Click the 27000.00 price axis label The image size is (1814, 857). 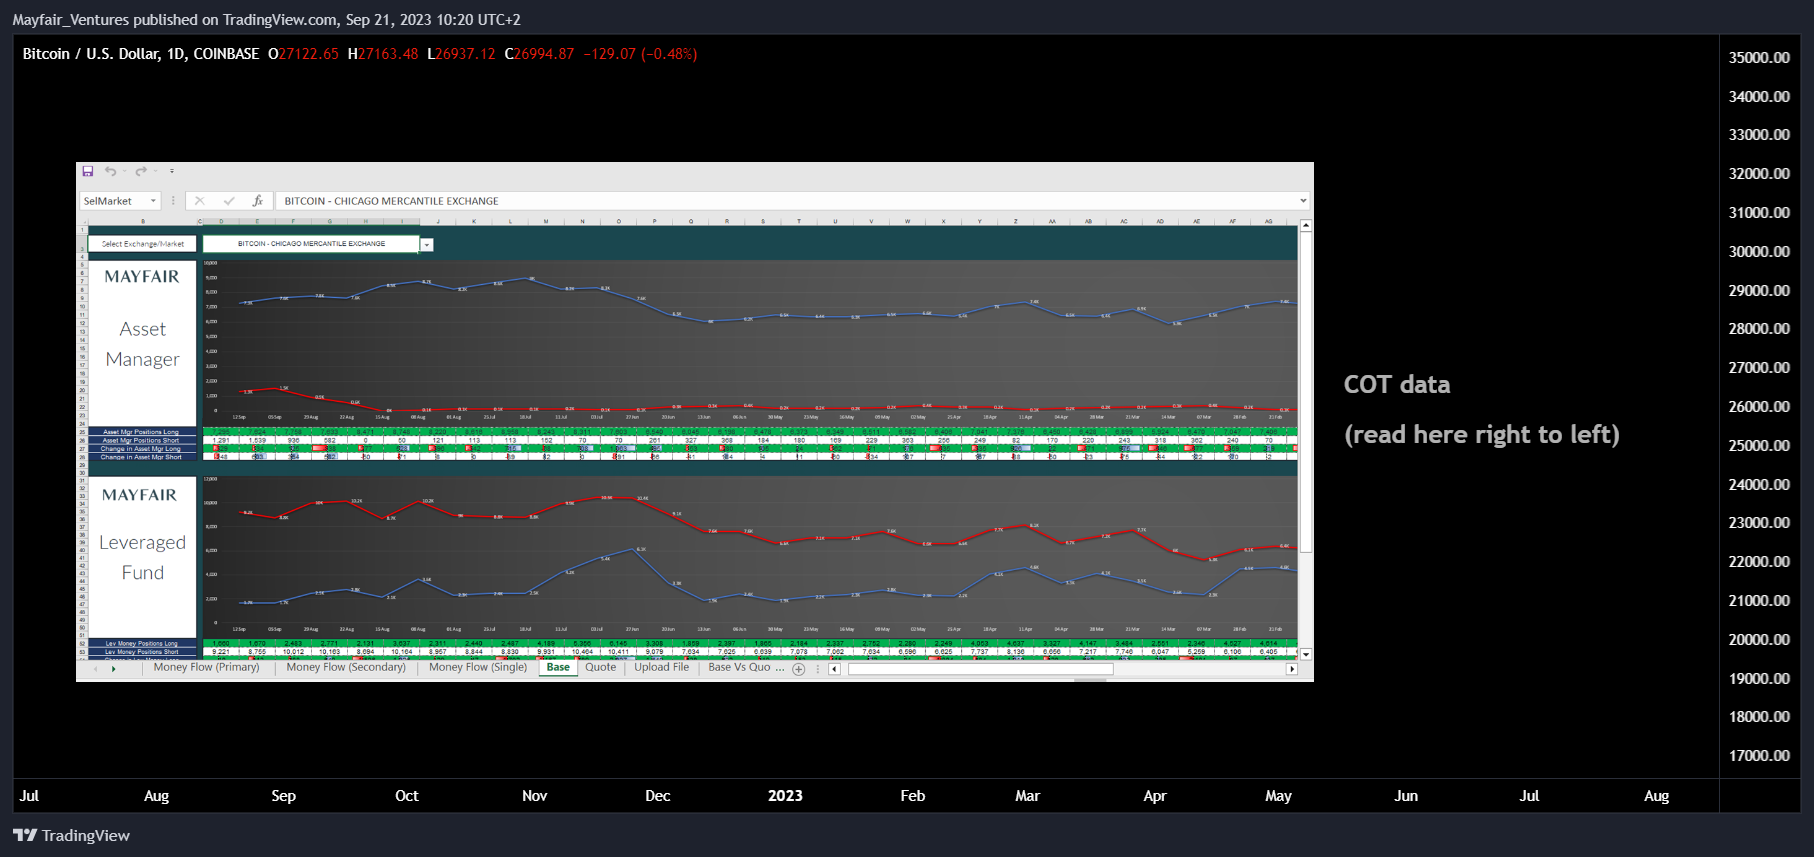[x=1759, y=367]
